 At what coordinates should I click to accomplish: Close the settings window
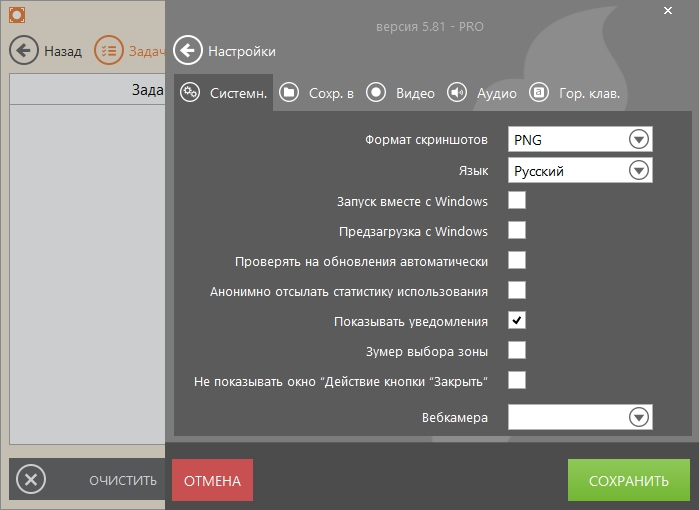[667, 10]
